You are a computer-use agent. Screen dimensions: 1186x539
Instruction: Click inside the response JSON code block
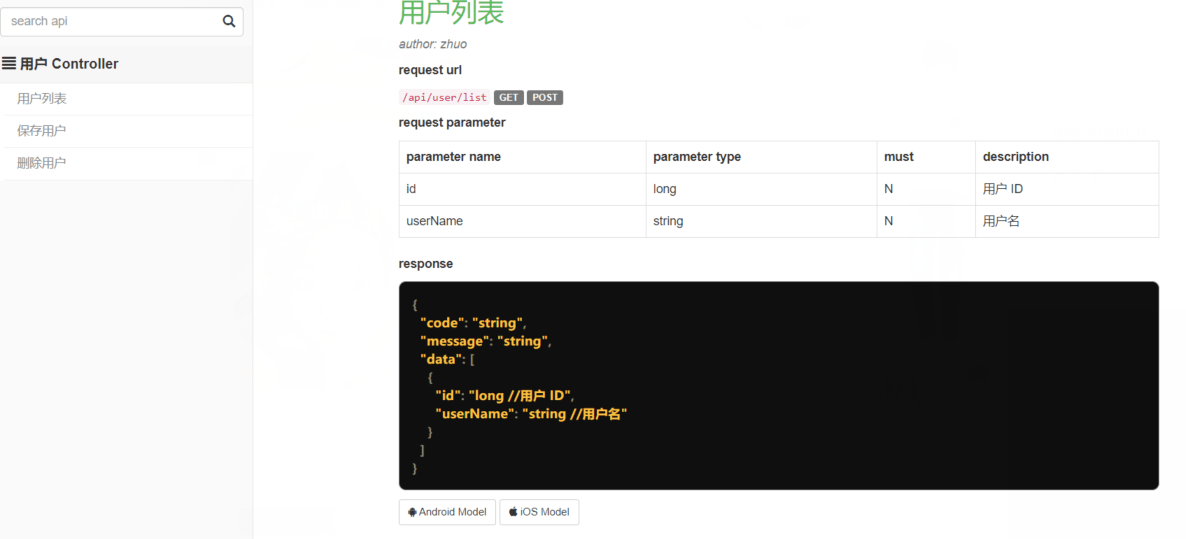[778, 385]
